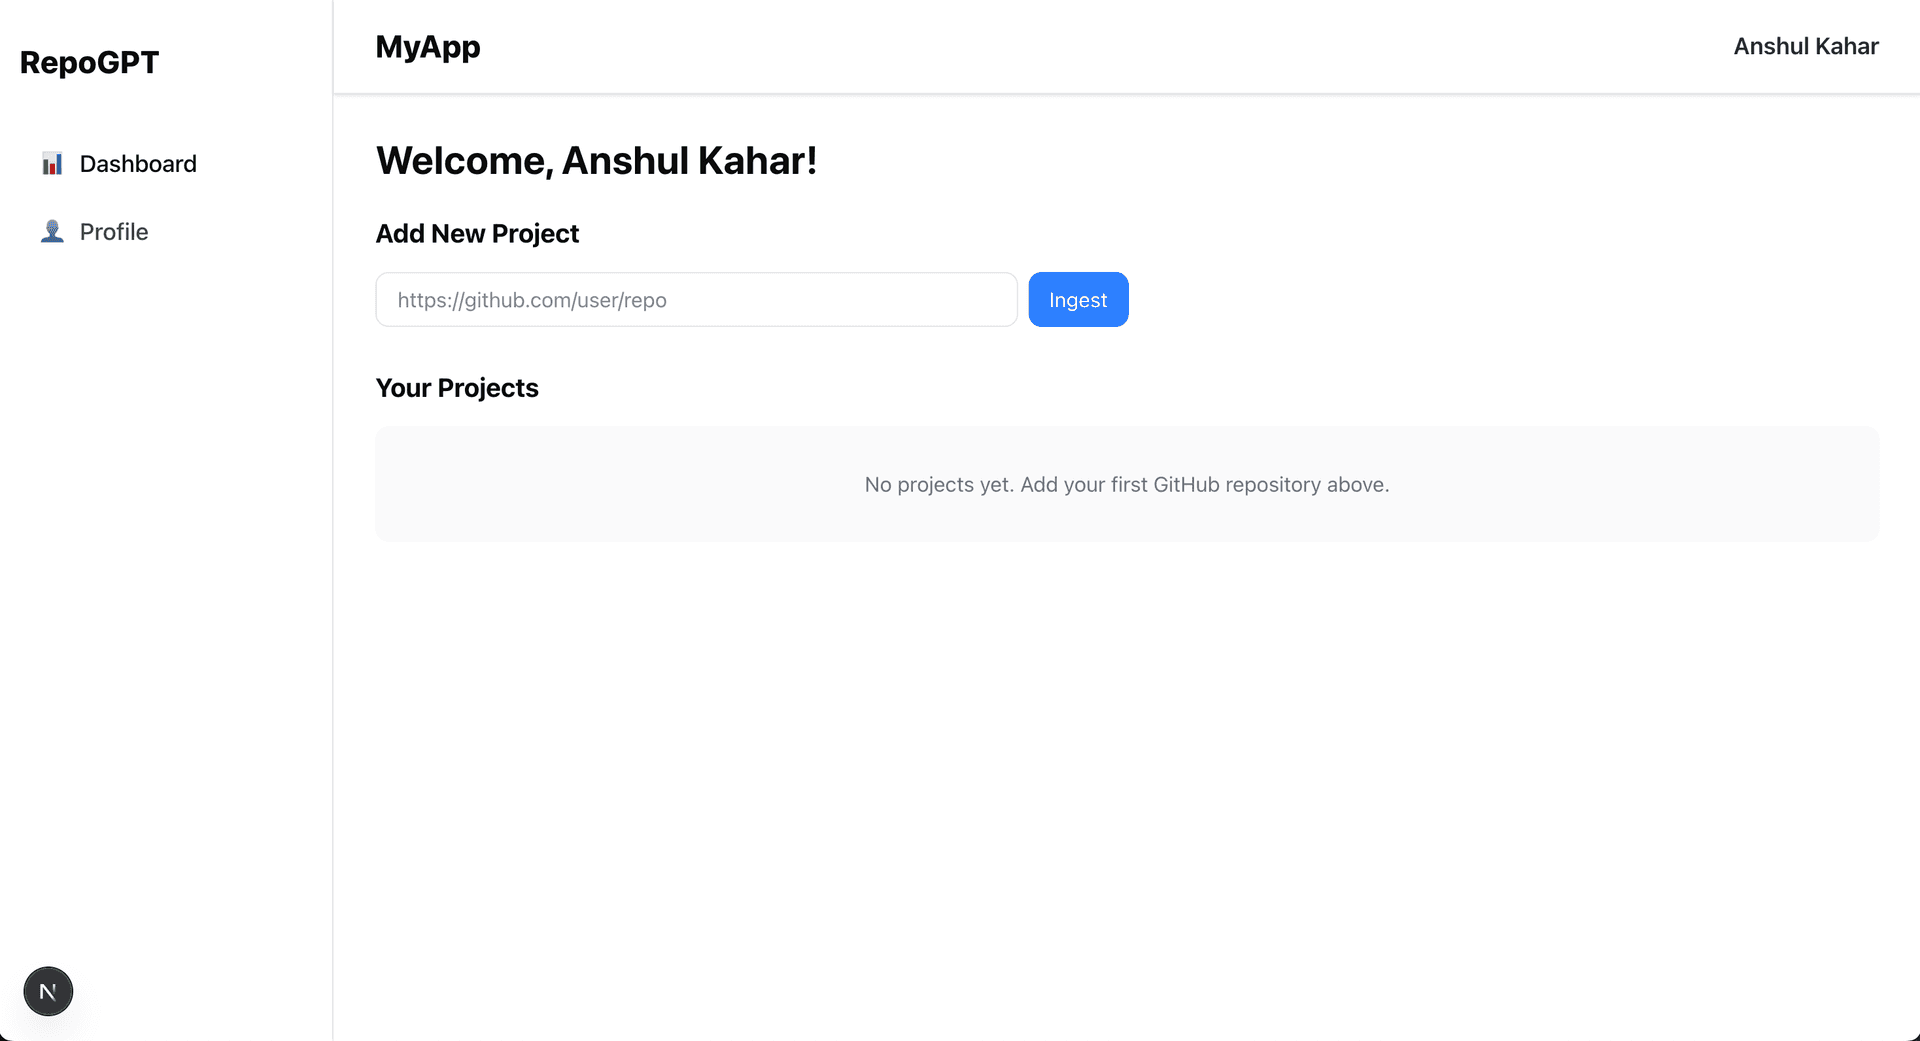Click the Dashboard bar chart icon

tap(52, 164)
